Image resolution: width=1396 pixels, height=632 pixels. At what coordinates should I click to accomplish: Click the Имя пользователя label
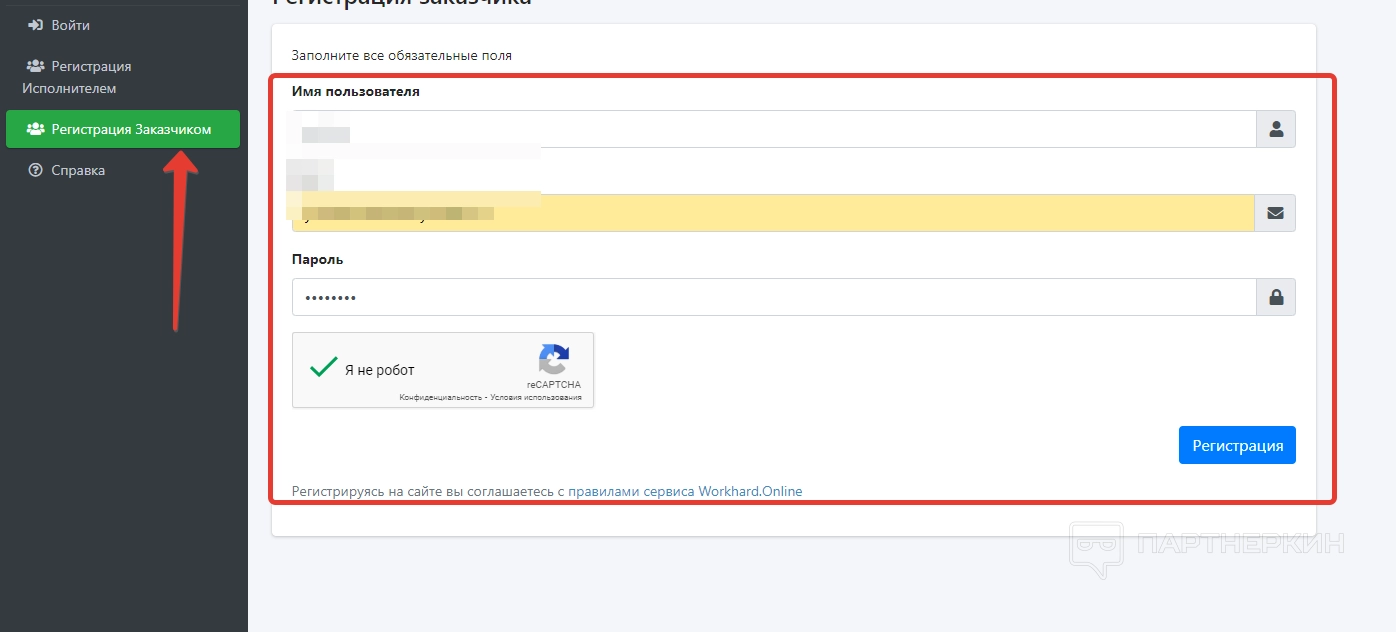point(356,91)
